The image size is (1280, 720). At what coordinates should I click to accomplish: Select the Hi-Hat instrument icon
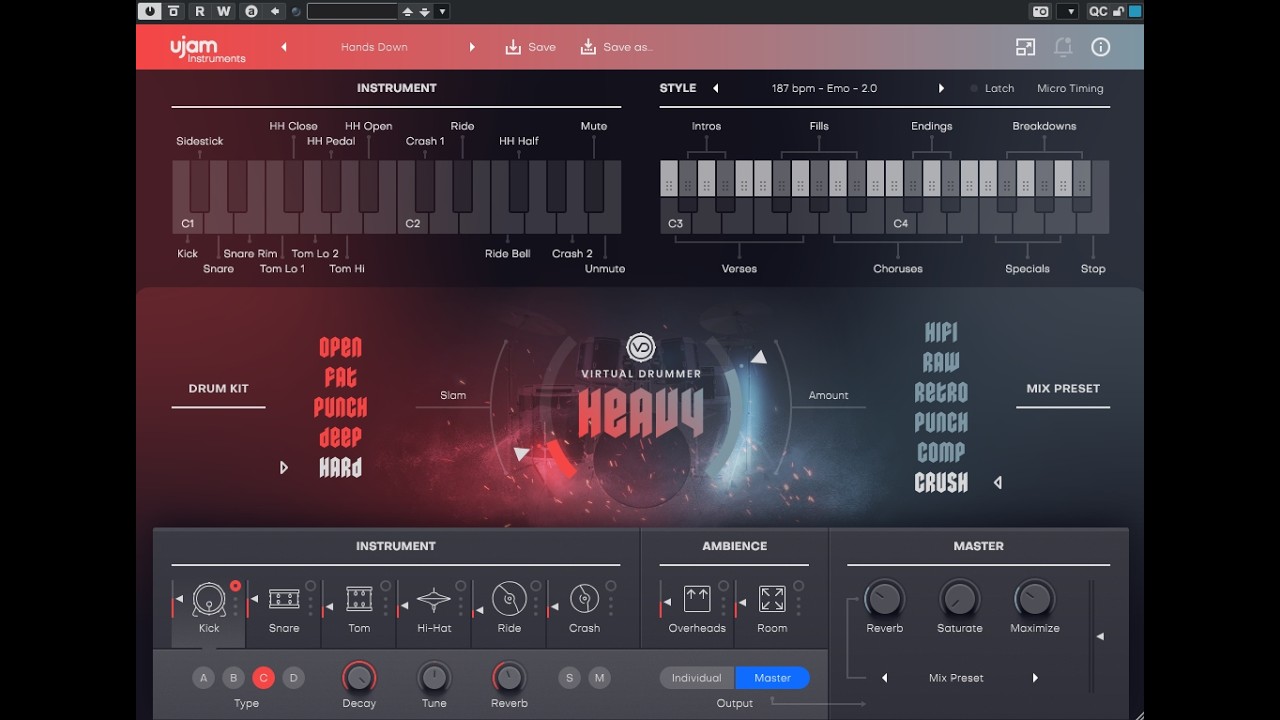(x=434, y=599)
